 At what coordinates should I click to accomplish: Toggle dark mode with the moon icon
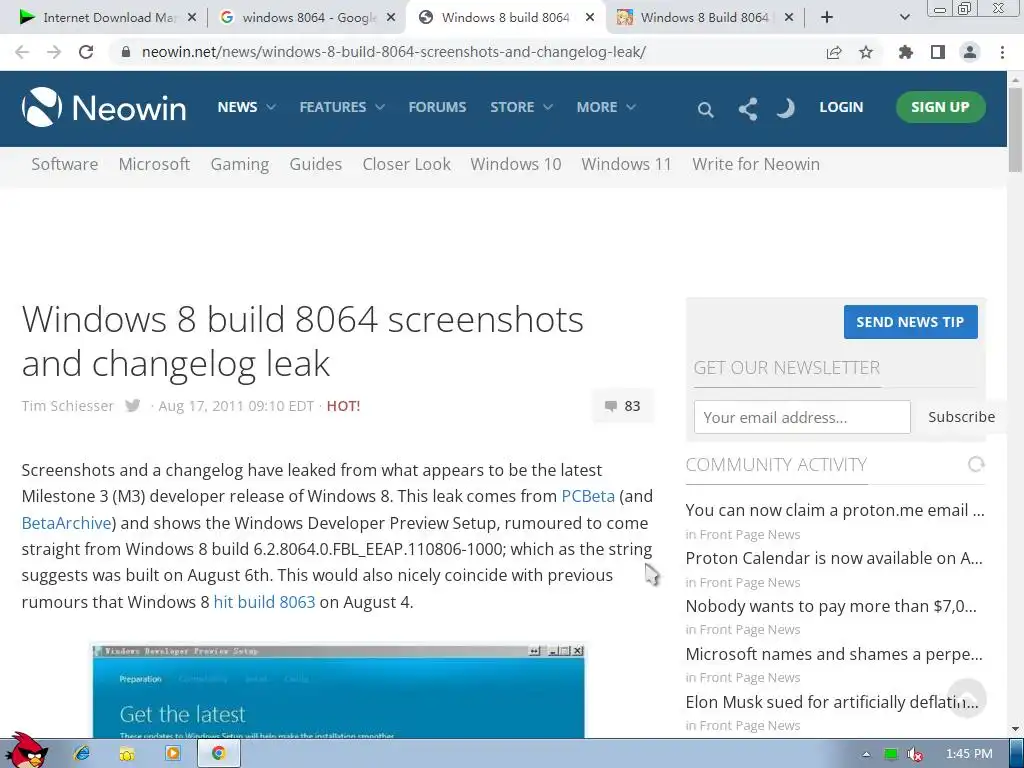pyautogui.click(x=786, y=108)
